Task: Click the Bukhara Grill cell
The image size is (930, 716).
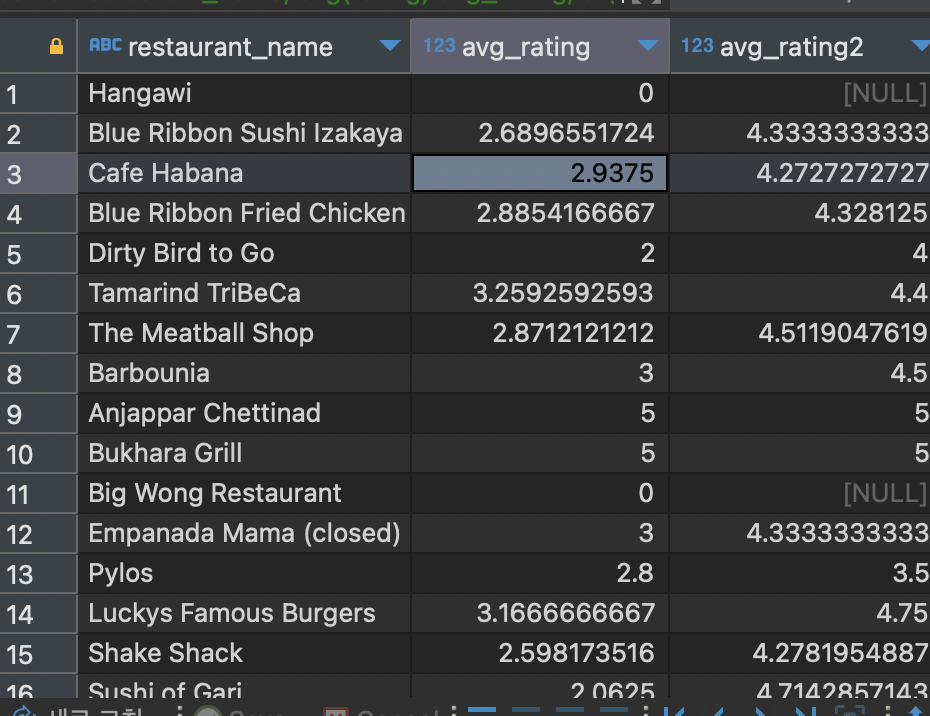Action: click(244, 454)
